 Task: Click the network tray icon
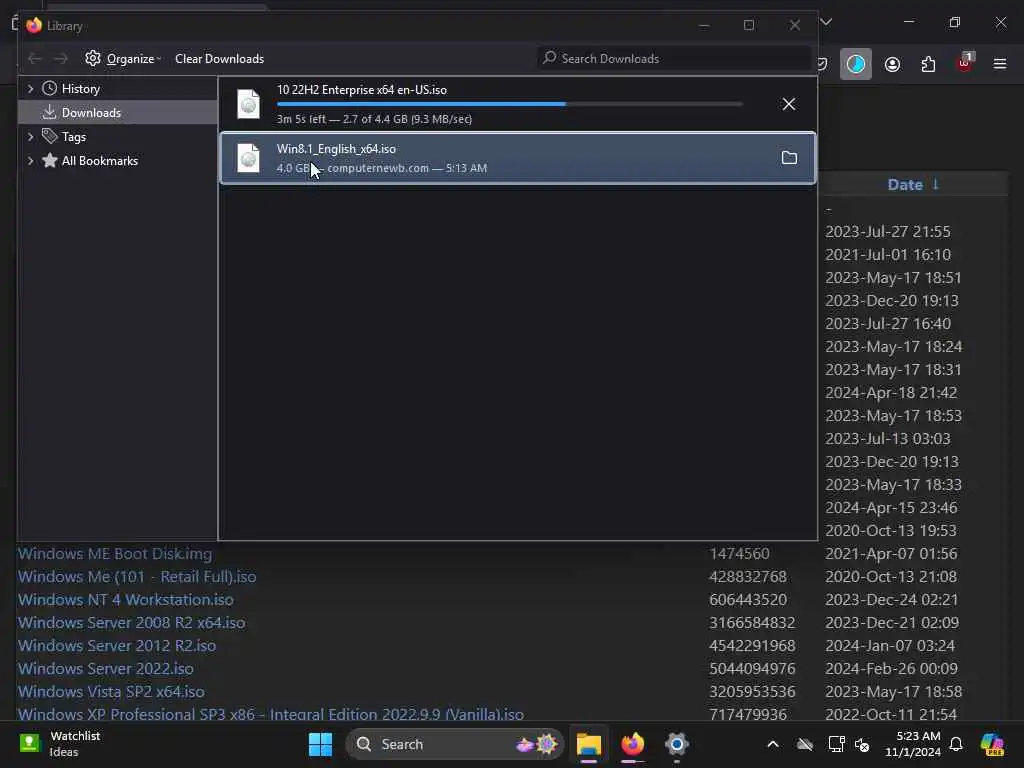836,744
